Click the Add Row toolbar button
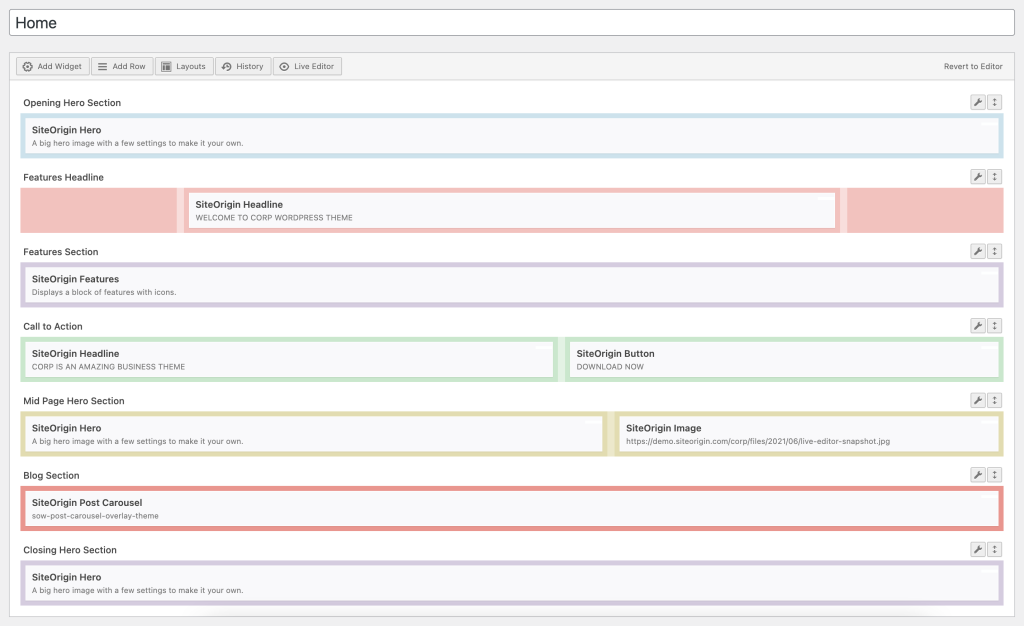The width and height of the screenshot is (1024, 626). (x=121, y=66)
